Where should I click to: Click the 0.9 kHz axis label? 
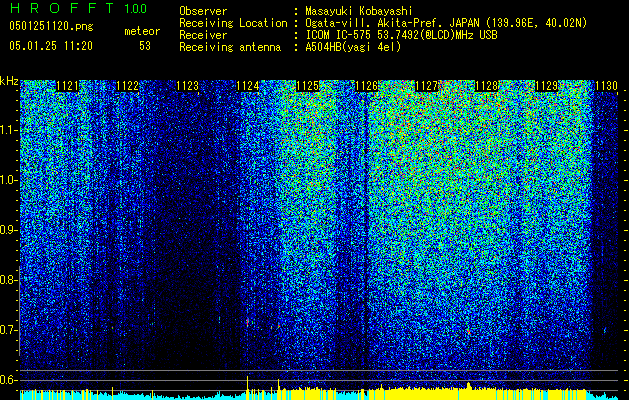[x=9, y=230]
